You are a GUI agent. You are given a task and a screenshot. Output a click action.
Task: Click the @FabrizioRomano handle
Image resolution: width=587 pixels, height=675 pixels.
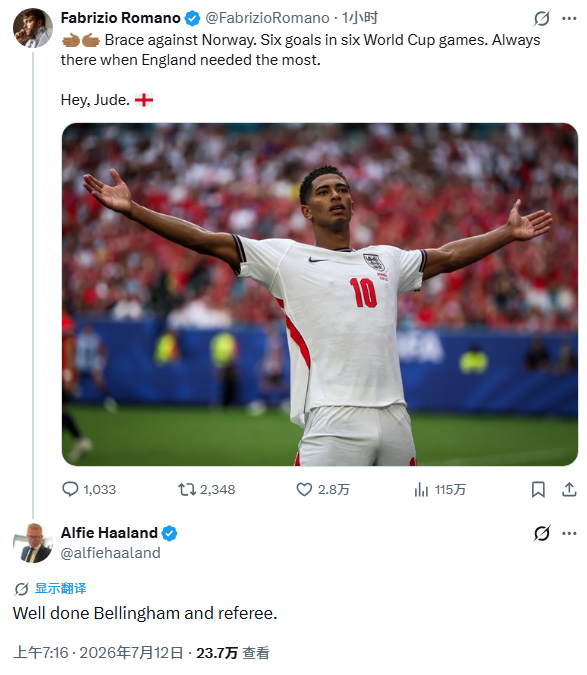coord(267,18)
